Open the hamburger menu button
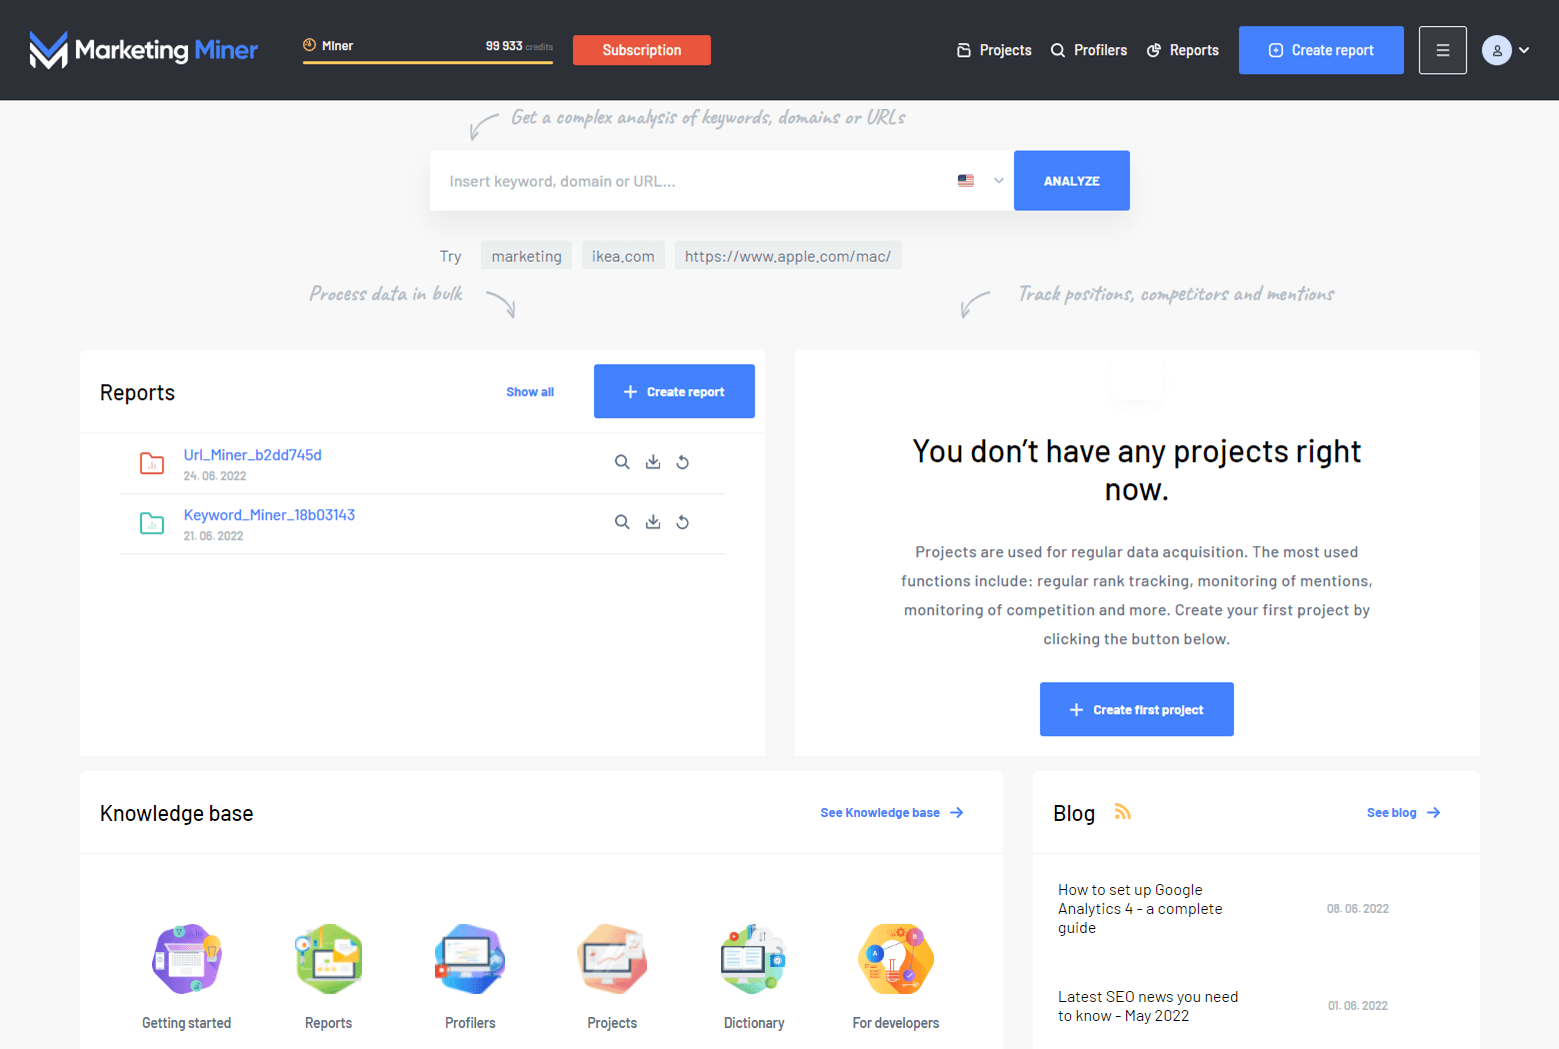The image size is (1559, 1049). pos(1442,50)
